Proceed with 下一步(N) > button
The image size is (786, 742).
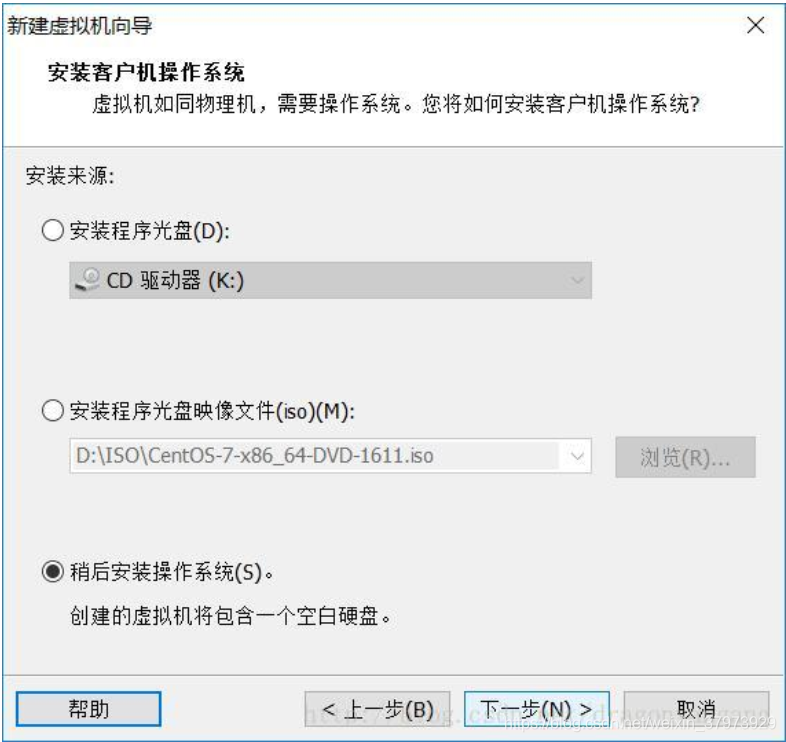pyautogui.click(x=537, y=709)
